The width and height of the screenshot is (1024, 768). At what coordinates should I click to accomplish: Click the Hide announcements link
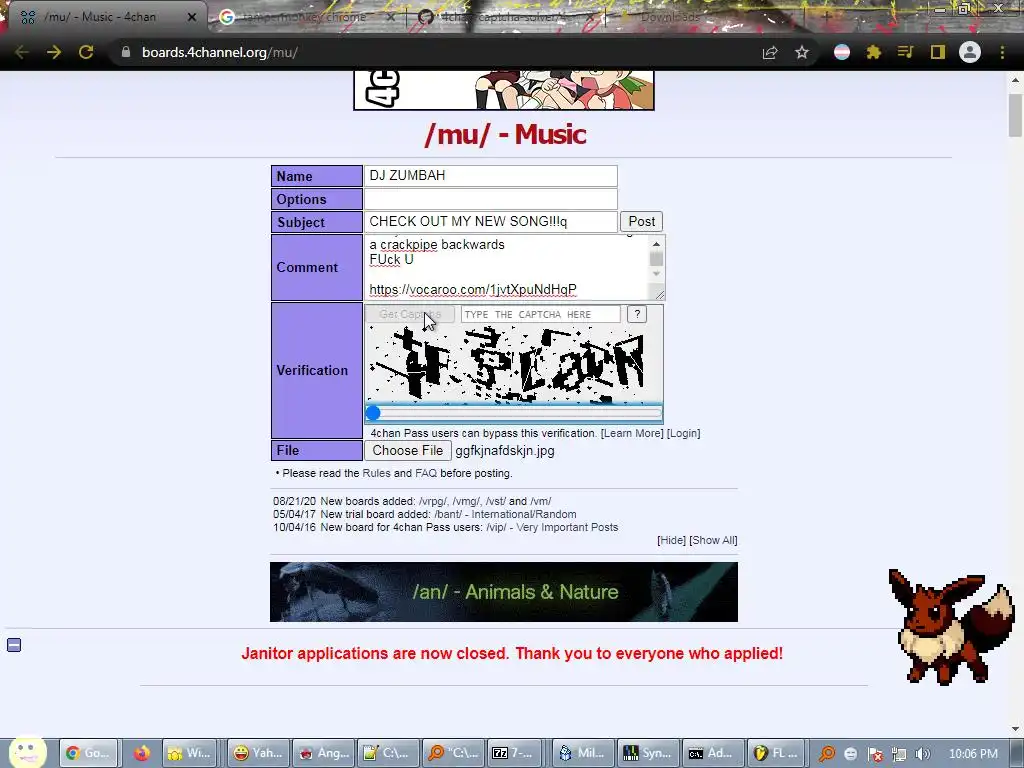(671, 540)
